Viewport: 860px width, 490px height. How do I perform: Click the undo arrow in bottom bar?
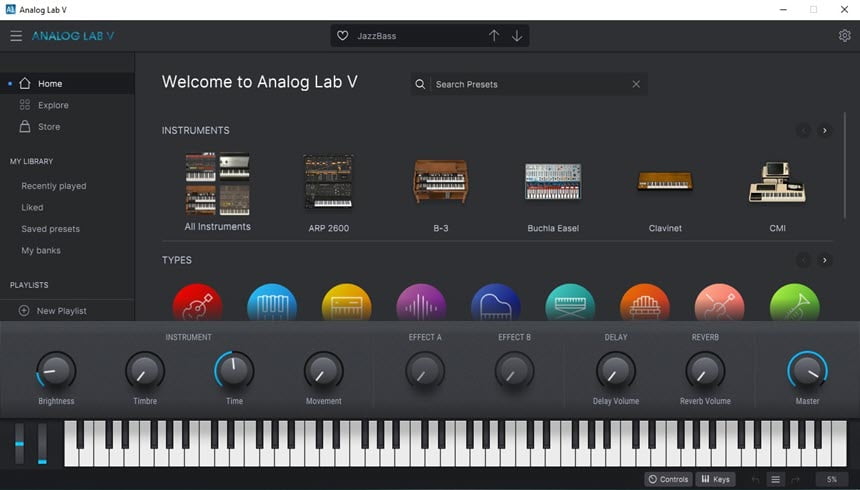[x=756, y=480]
